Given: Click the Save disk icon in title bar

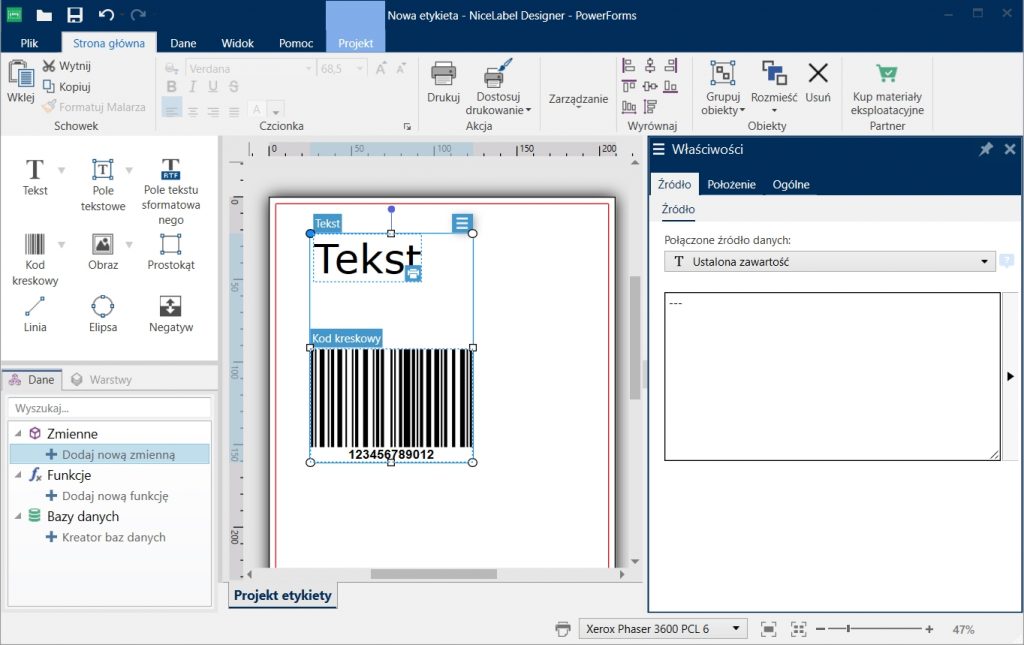Looking at the screenshot, I should 74,15.
